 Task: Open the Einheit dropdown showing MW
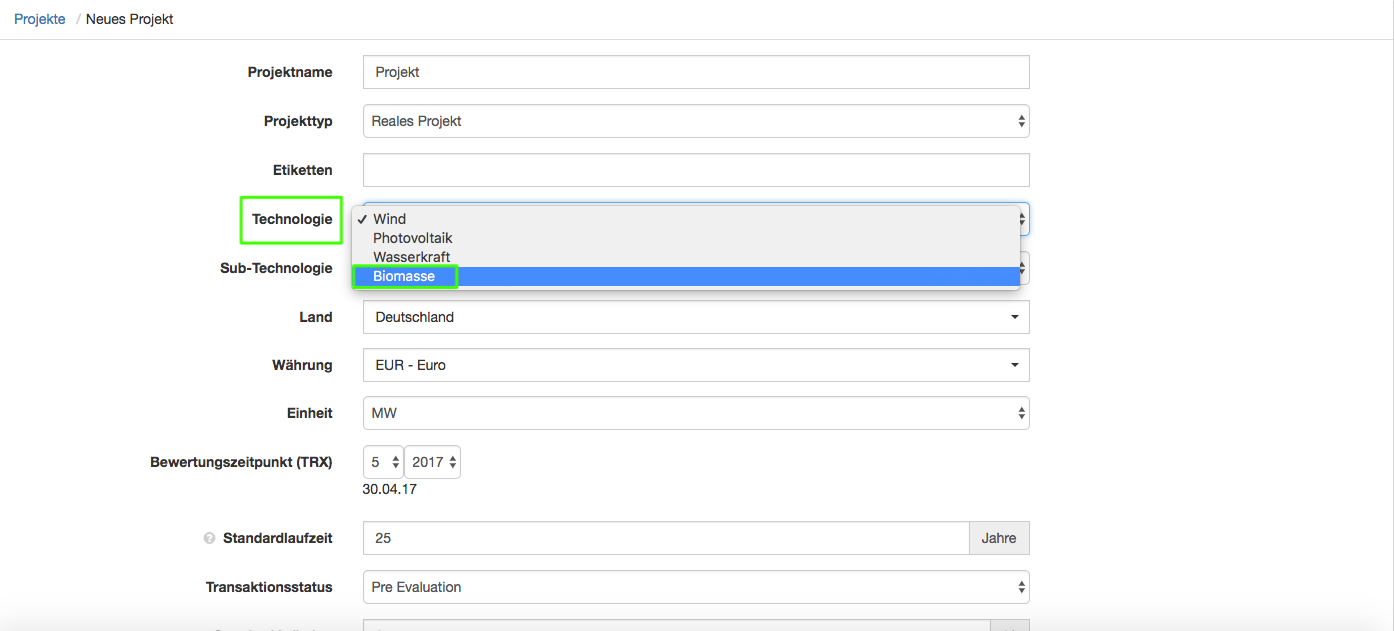tap(695, 413)
